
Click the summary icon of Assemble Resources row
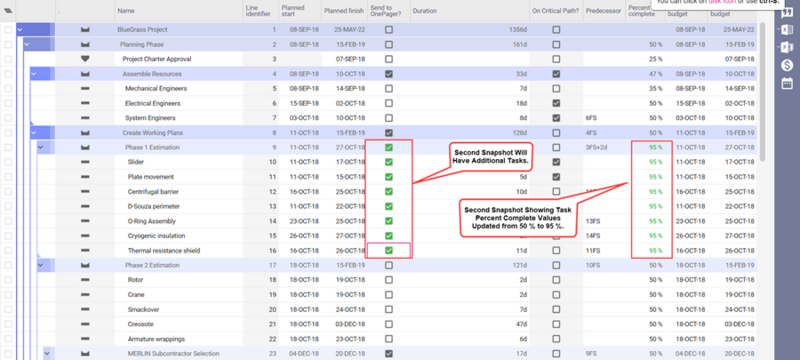[85, 74]
